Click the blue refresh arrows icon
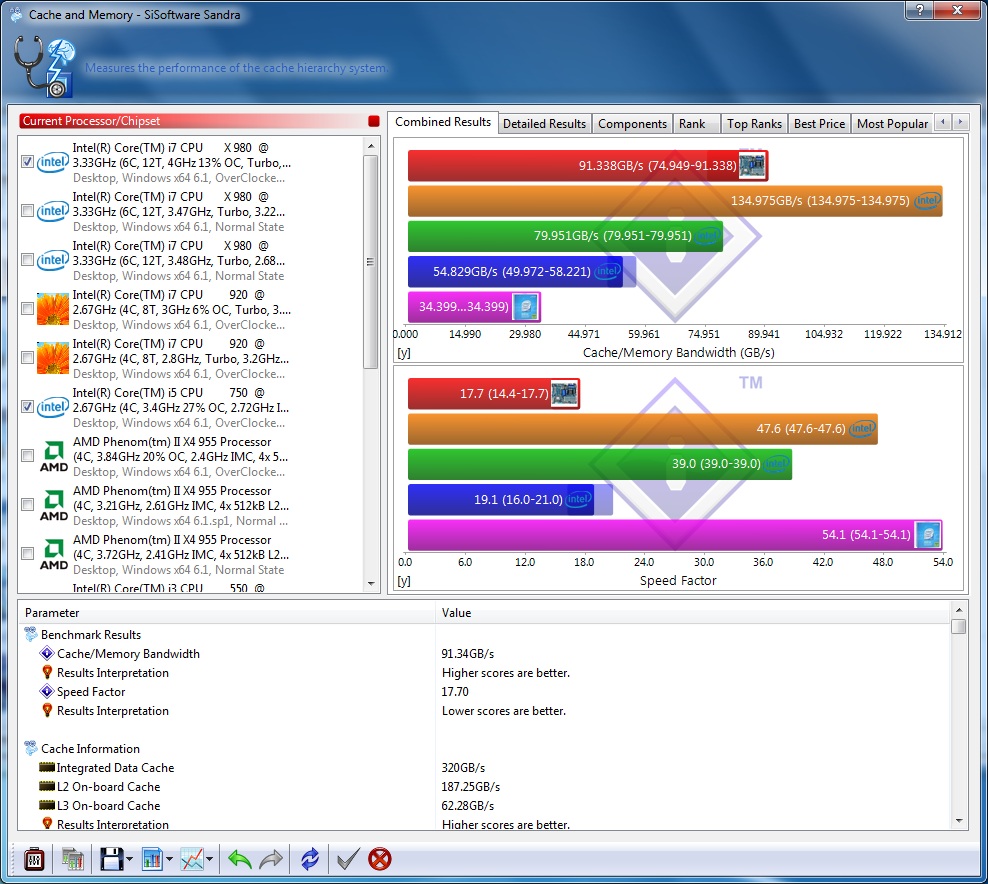The width and height of the screenshot is (988, 884). tap(310, 859)
